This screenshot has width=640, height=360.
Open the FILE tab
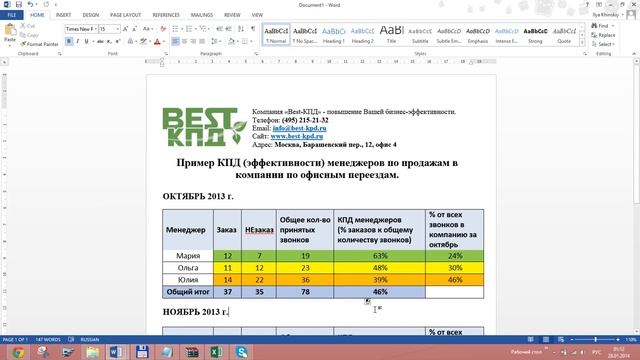pyautogui.click(x=12, y=15)
